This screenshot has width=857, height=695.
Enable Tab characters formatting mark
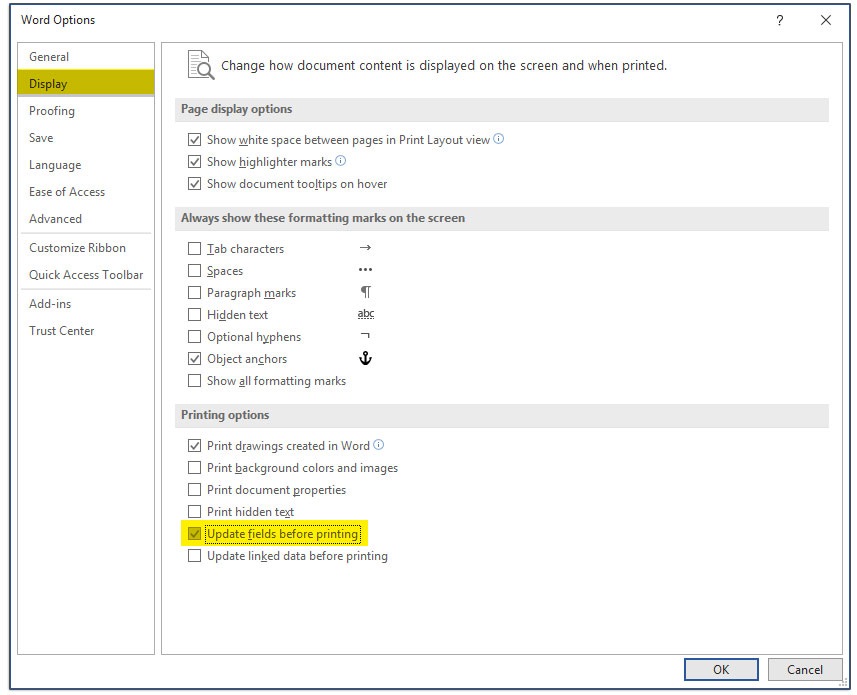(x=195, y=249)
